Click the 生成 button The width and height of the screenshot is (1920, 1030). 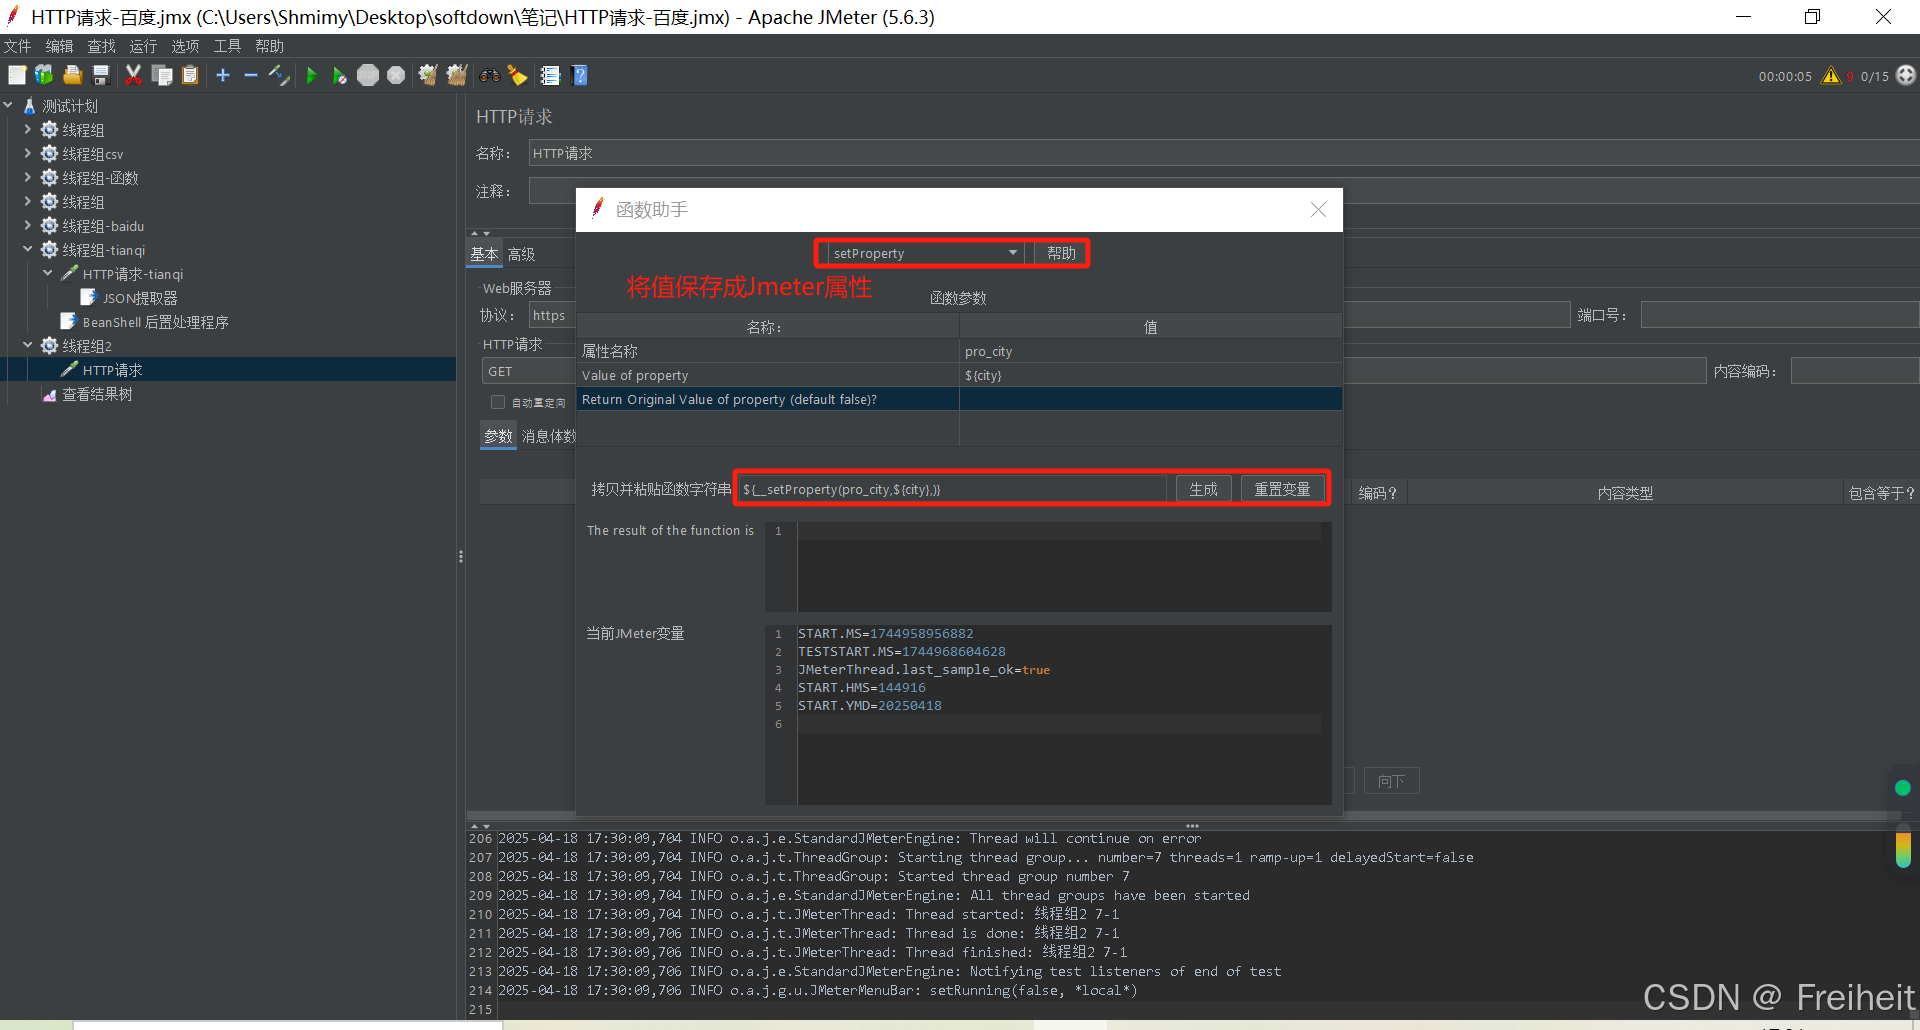click(1203, 489)
